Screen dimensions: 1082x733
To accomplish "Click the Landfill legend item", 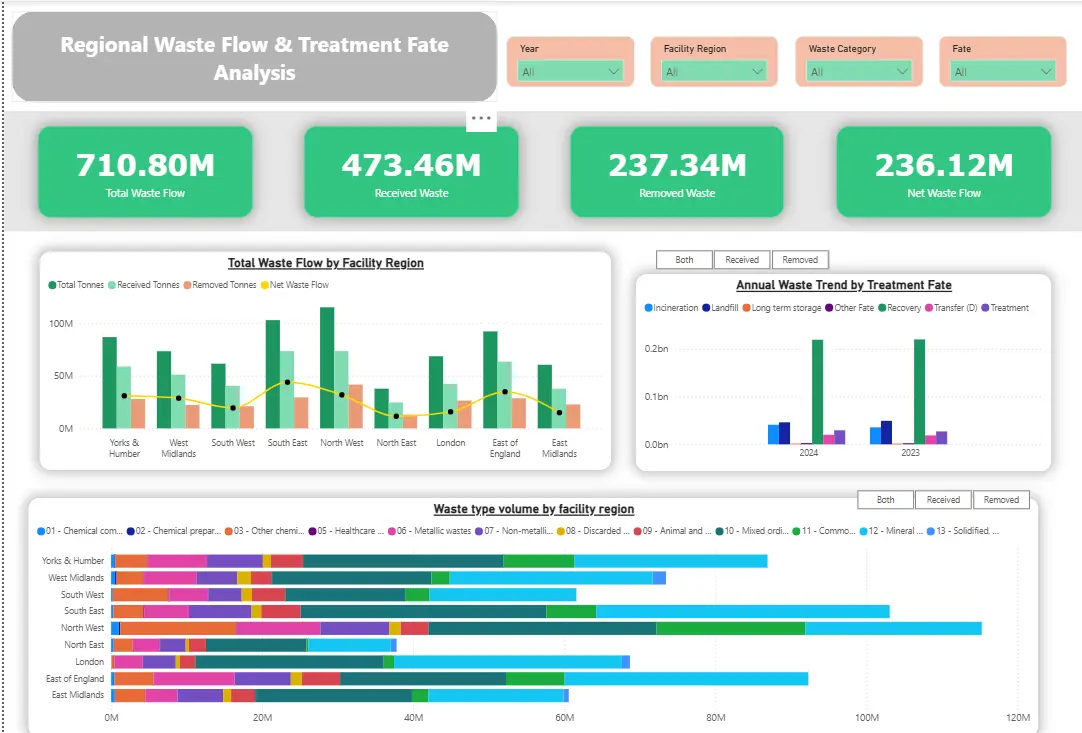I will point(720,308).
